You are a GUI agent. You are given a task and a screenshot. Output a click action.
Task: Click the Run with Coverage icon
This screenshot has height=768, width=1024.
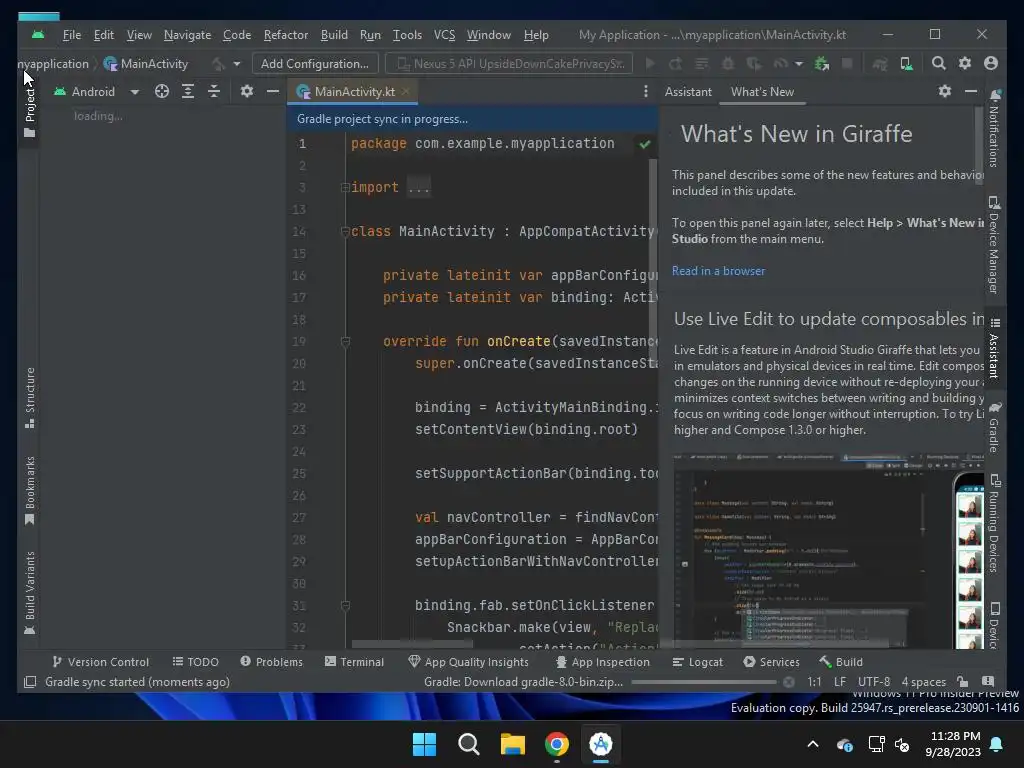click(x=754, y=63)
